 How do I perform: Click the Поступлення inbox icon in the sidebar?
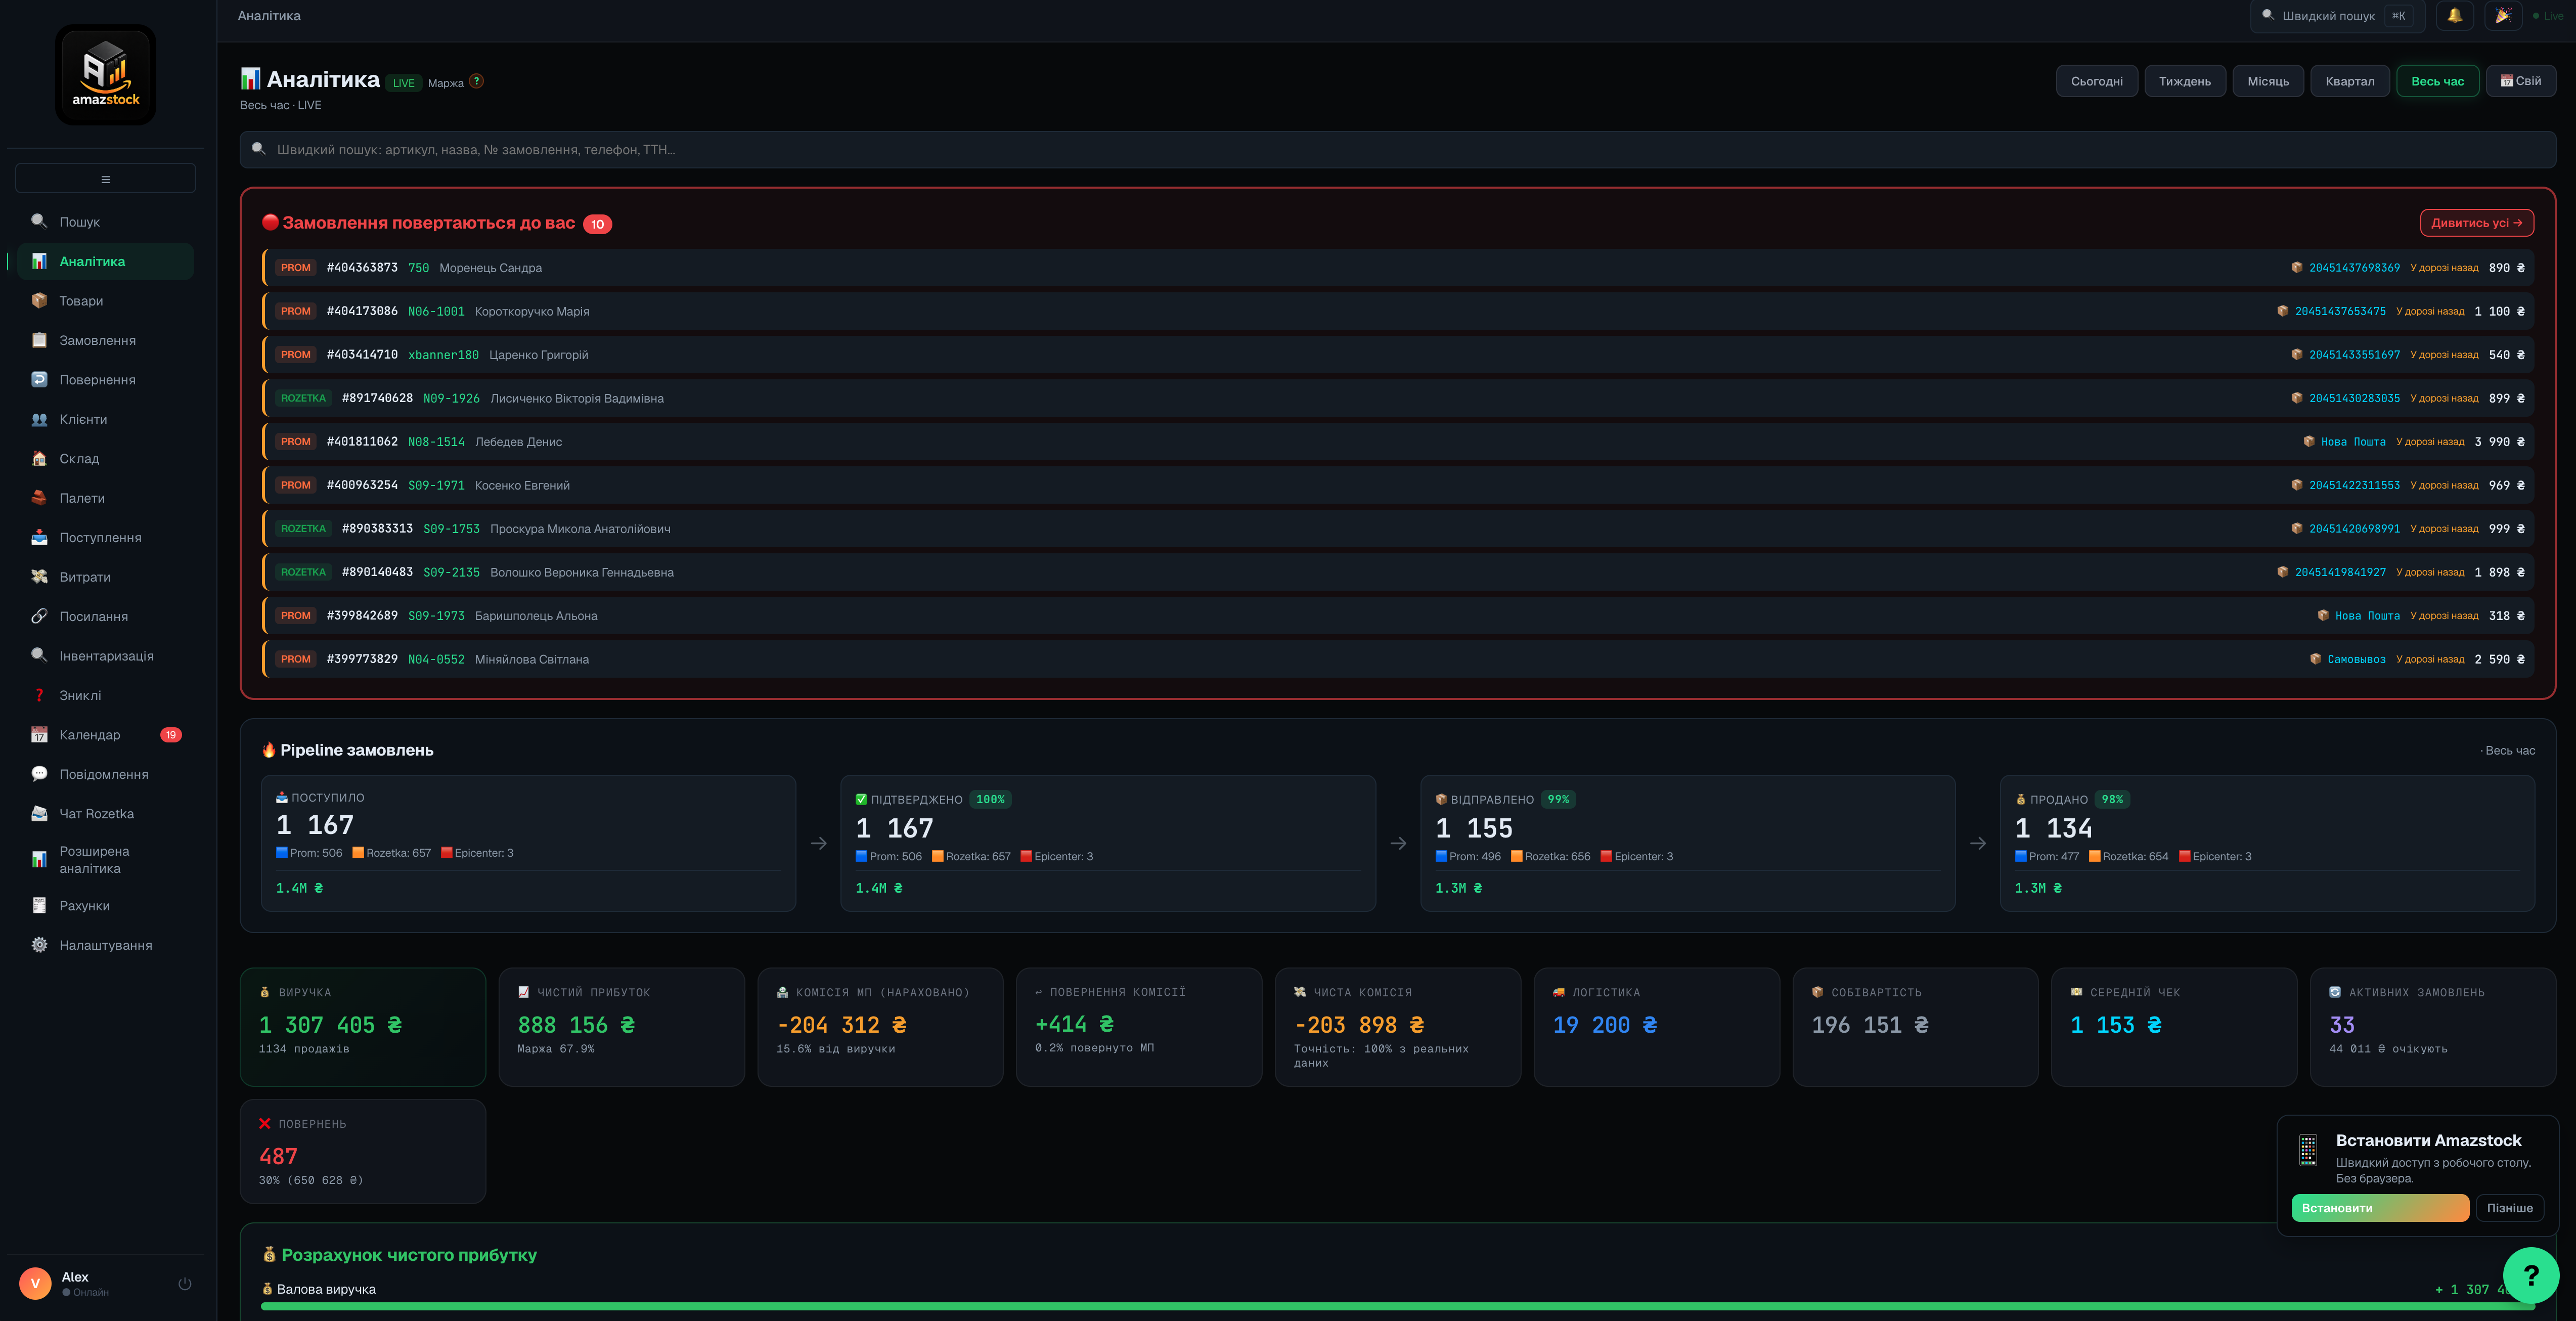click(x=39, y=537)
